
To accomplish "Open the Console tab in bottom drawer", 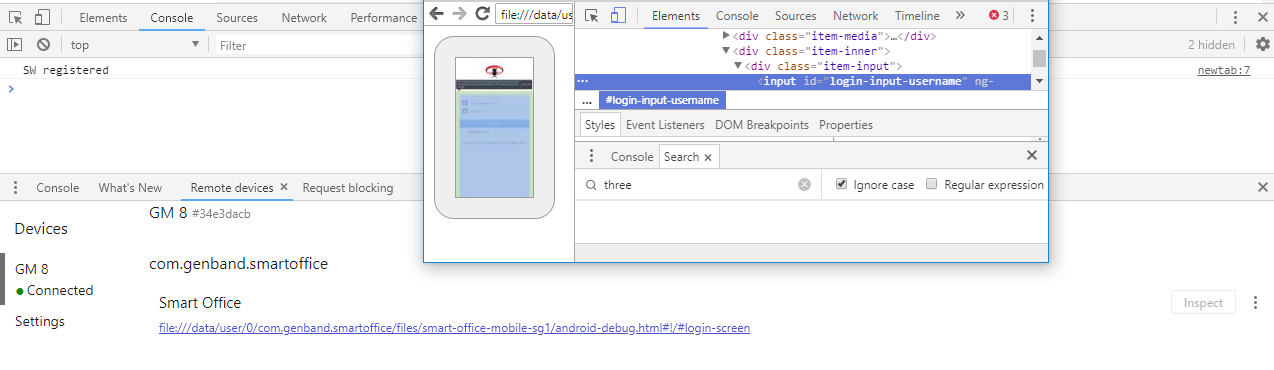I will (x=58, y=187).
